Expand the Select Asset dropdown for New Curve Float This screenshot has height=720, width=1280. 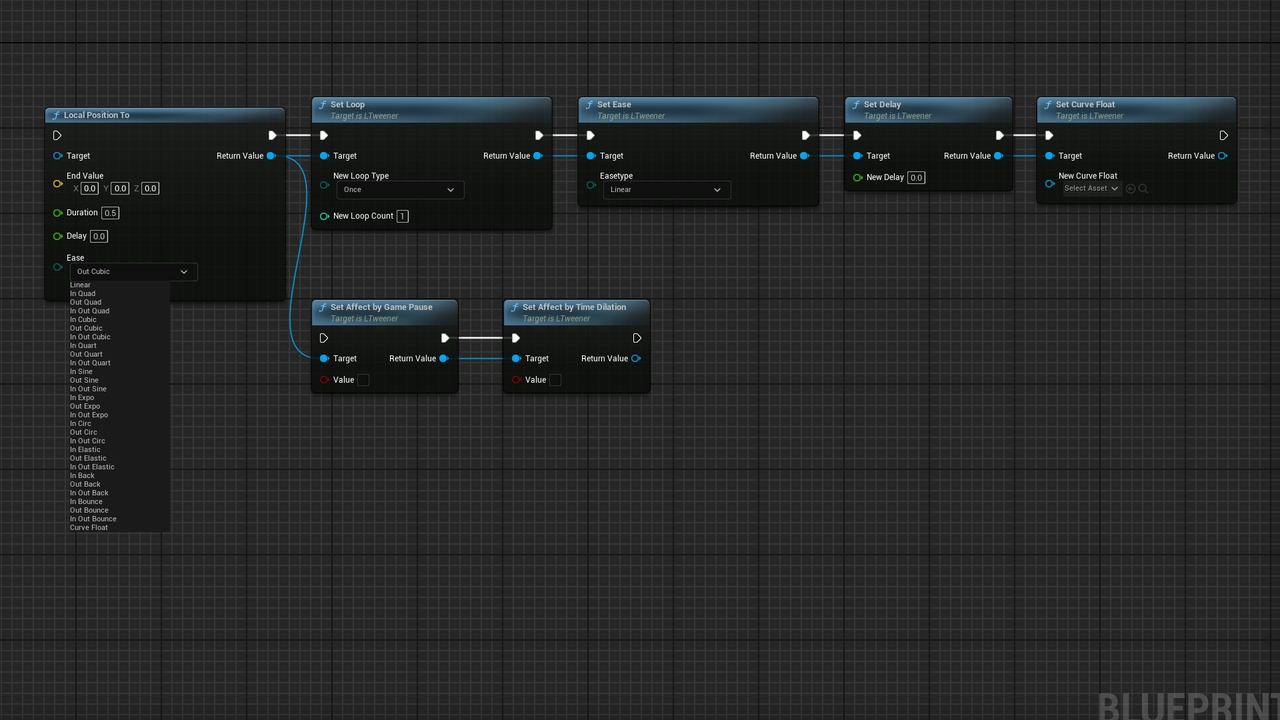click(1090, 189)
